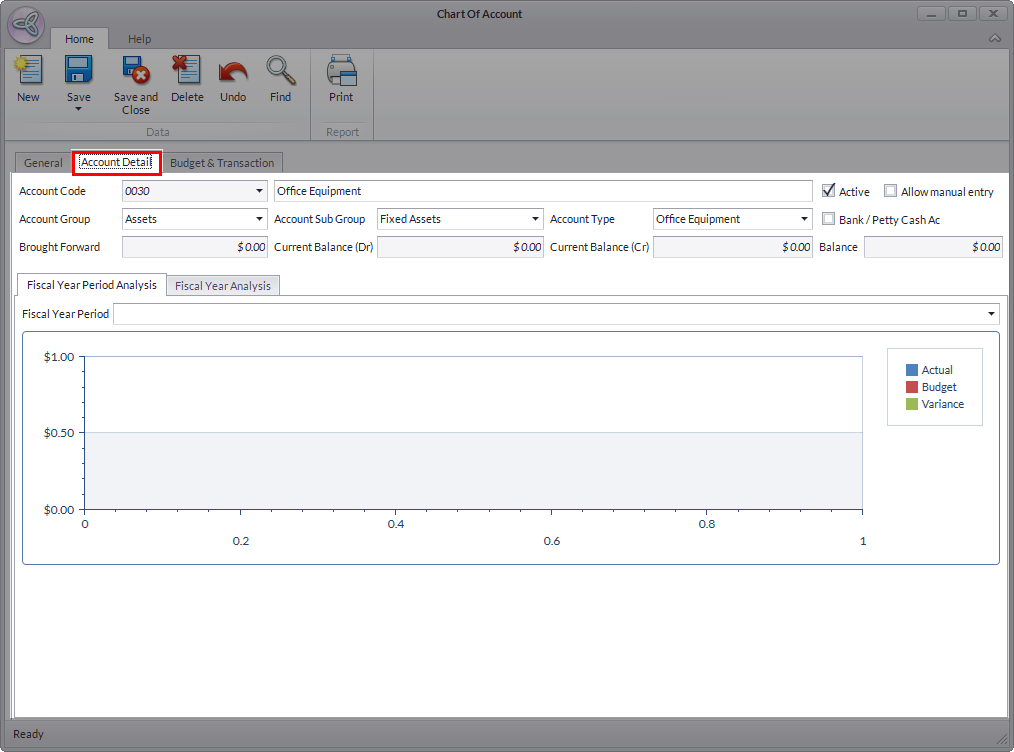Expand the Fiscal Year Period dropdown
This screenshot has height=752, width=1014.
click(x=990, y=314)
